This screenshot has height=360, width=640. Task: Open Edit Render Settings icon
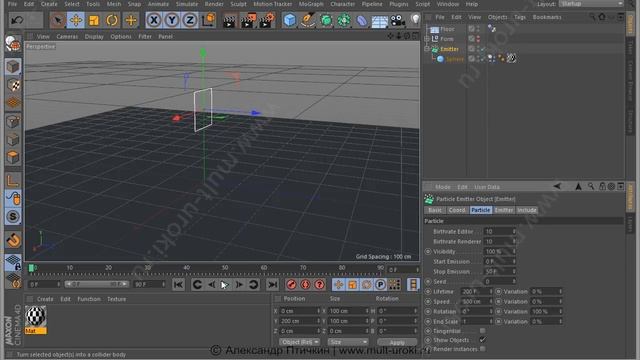(x=266, y=20)
